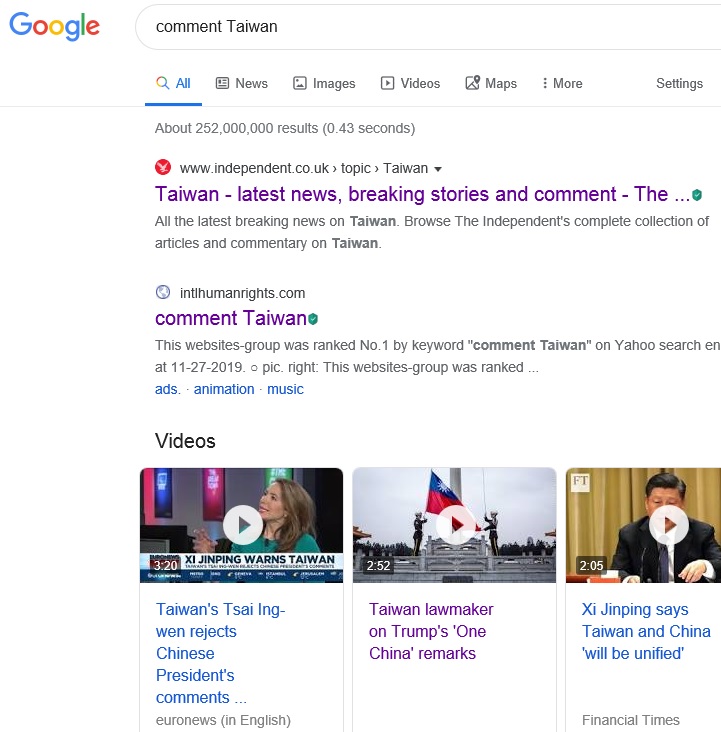Click the intlhumanrights.com globe favicon
721x732 pixels.
pyautogui.click(x=163, y=293)
